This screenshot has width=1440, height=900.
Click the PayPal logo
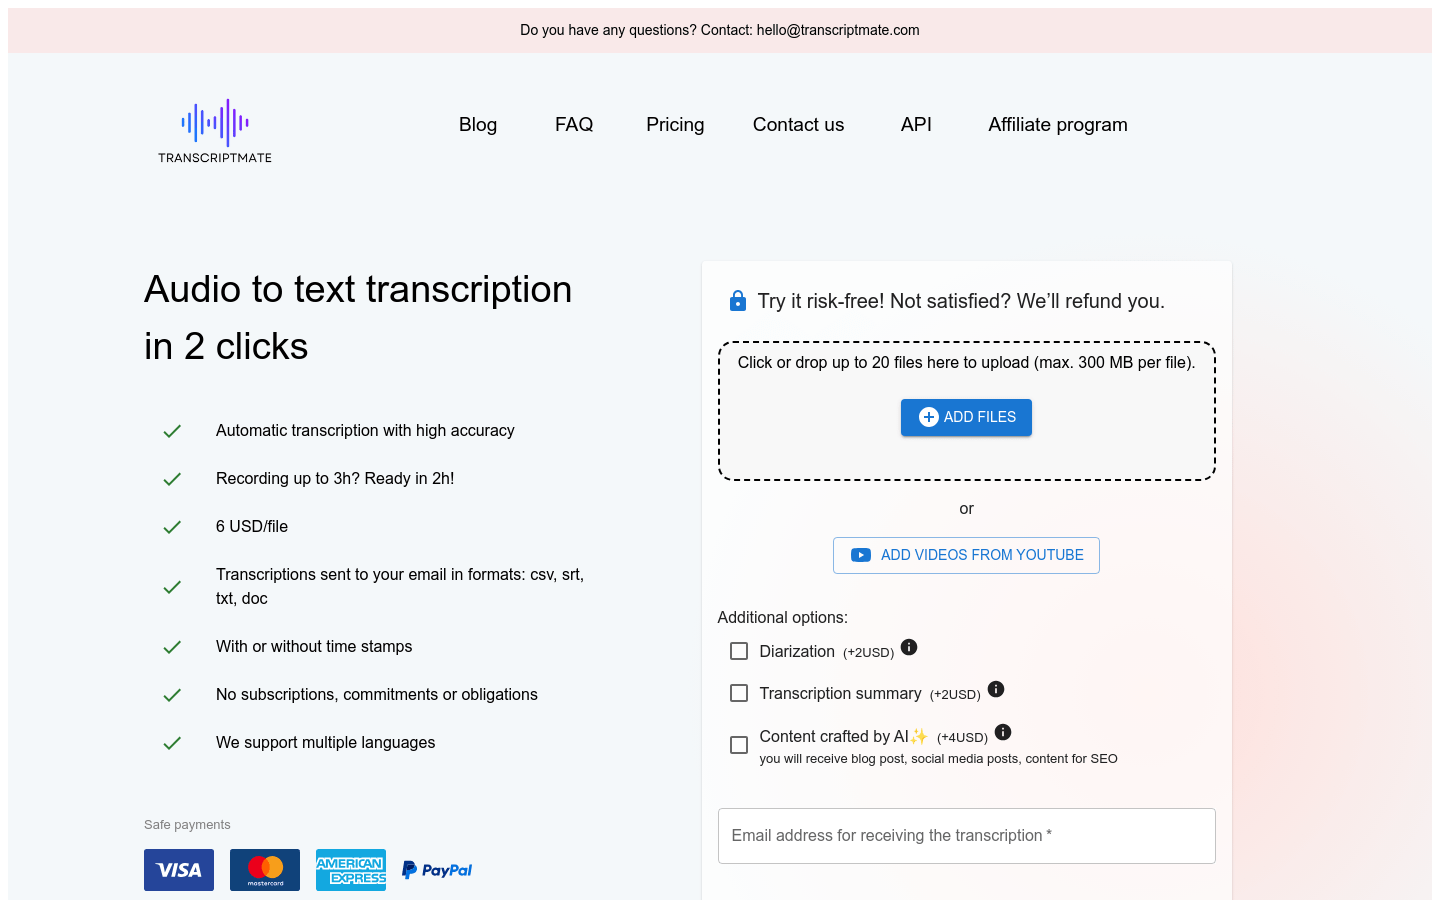coord(437,870)
